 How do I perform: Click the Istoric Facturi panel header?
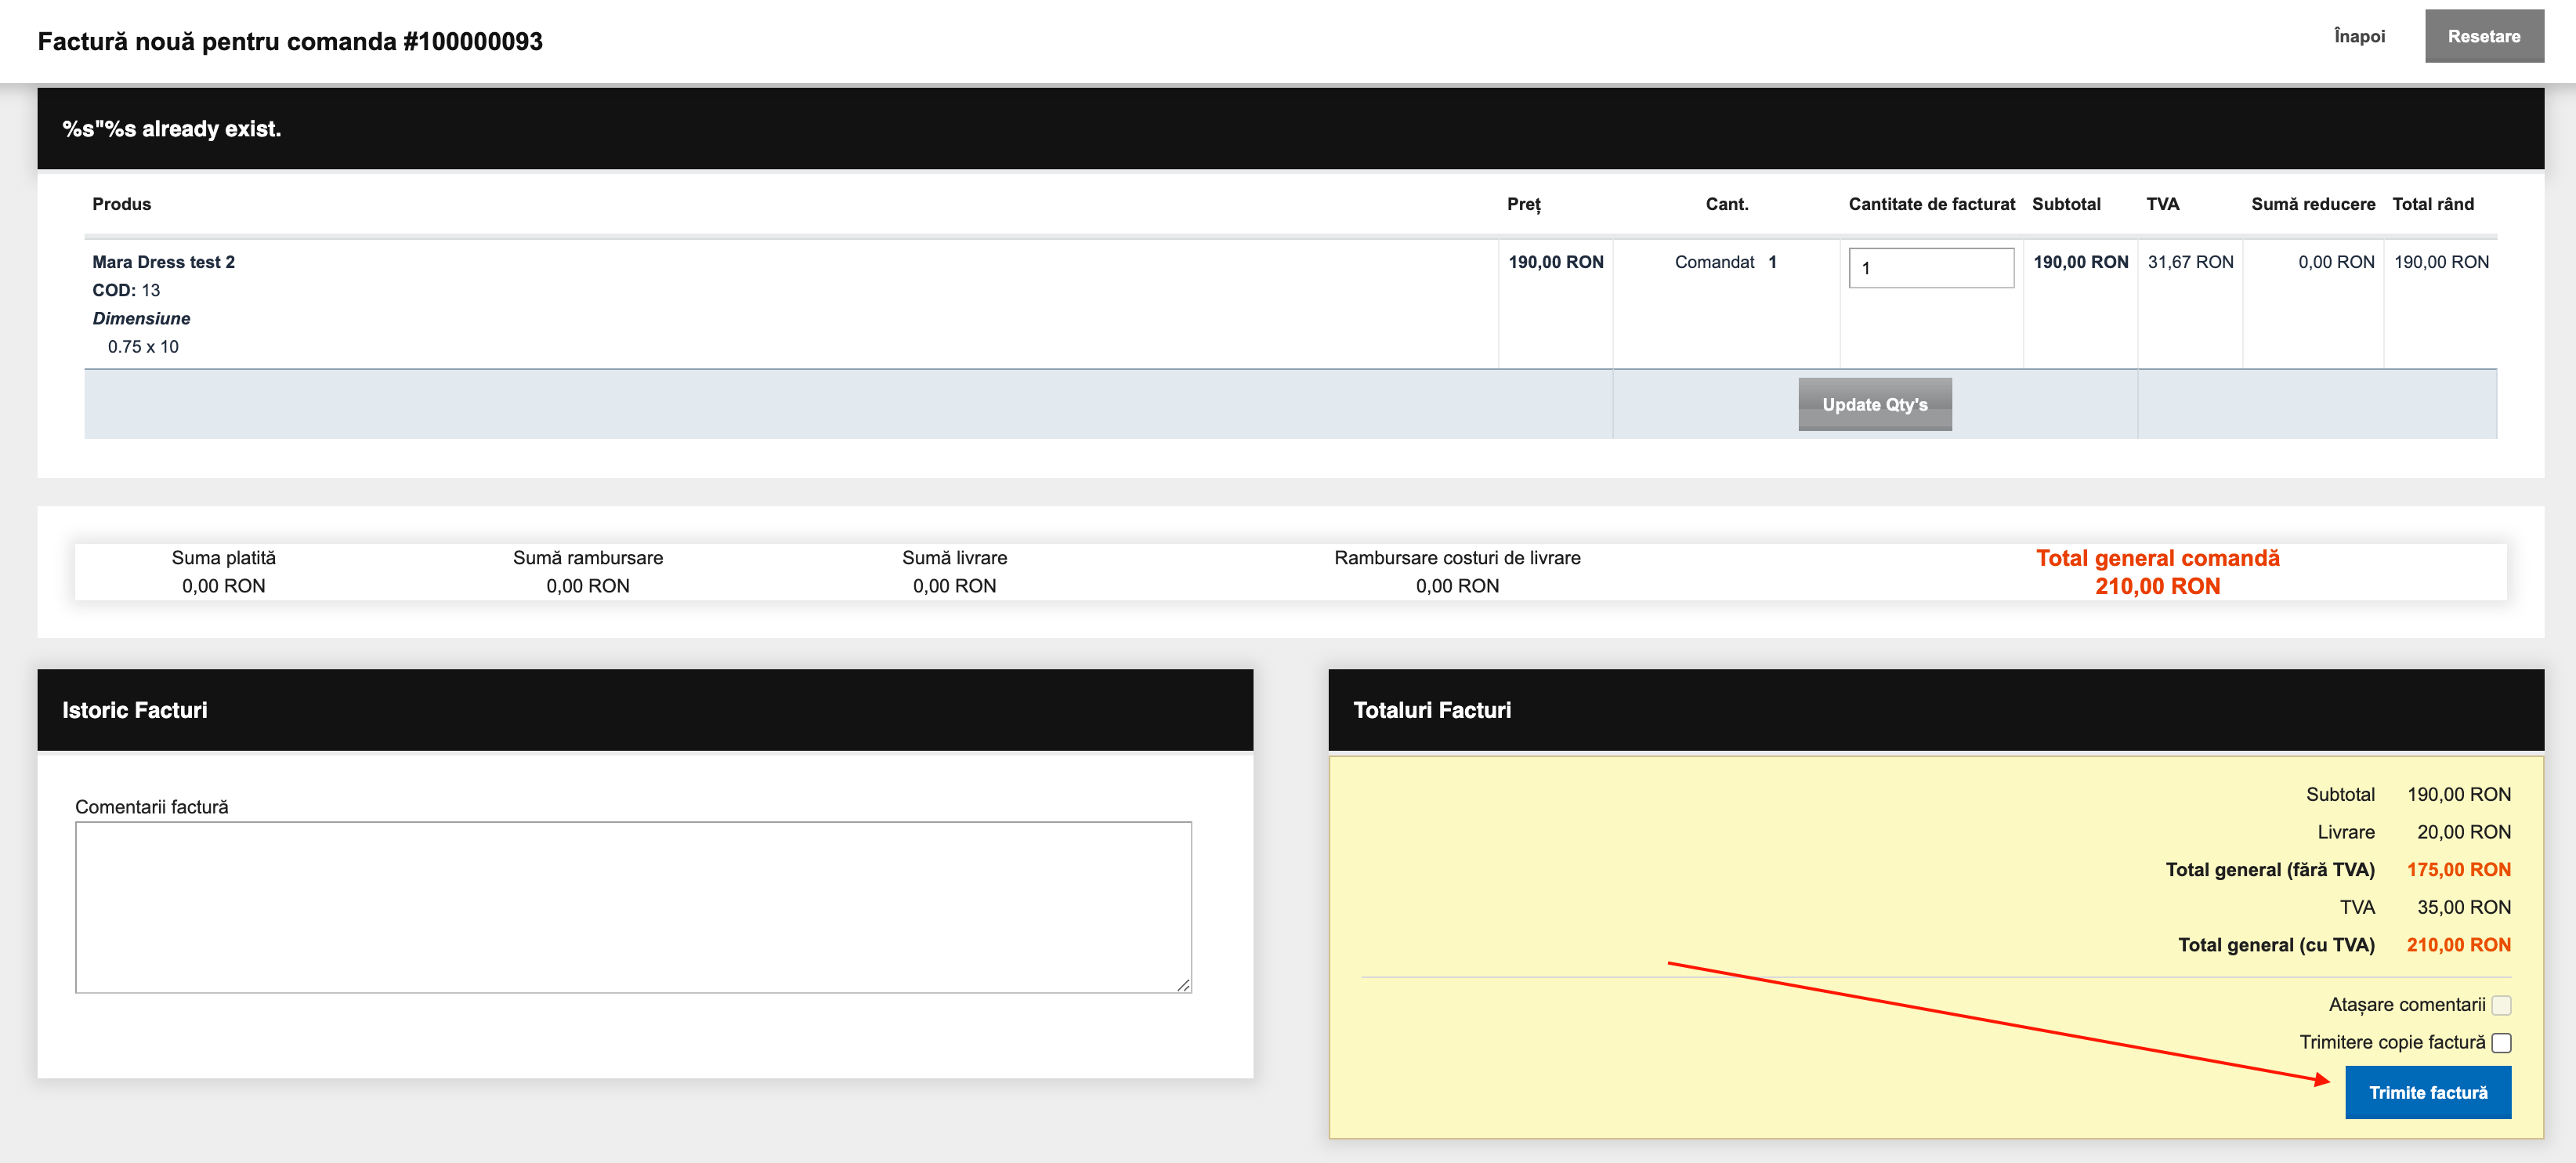(x=645, y=710)
